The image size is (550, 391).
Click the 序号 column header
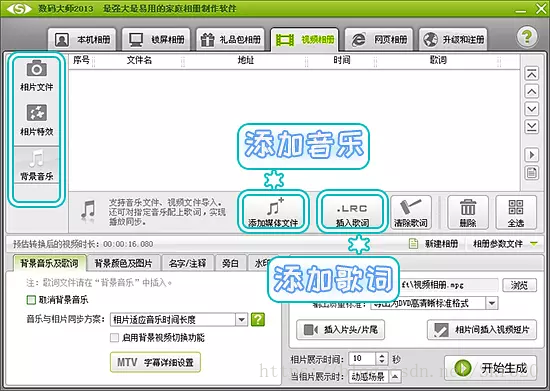point(81,60)
